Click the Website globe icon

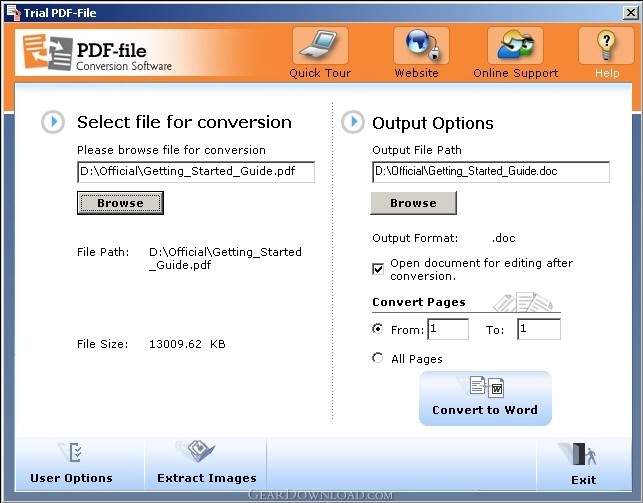(x=421, y=45)
